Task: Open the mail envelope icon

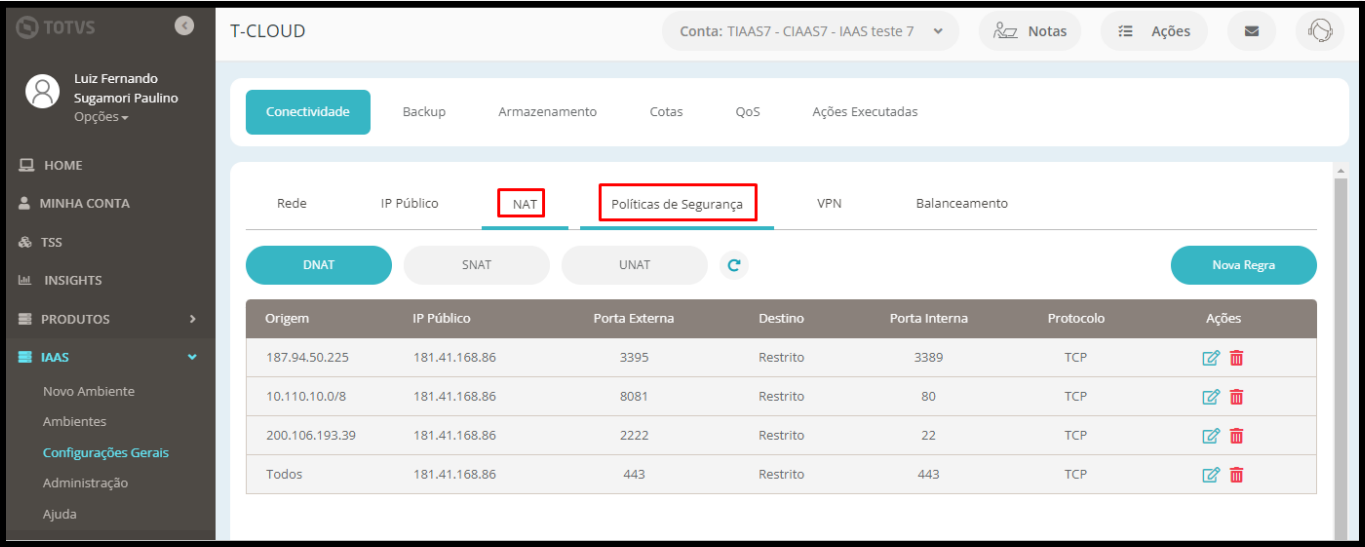Action: [x=1251, y=31]
